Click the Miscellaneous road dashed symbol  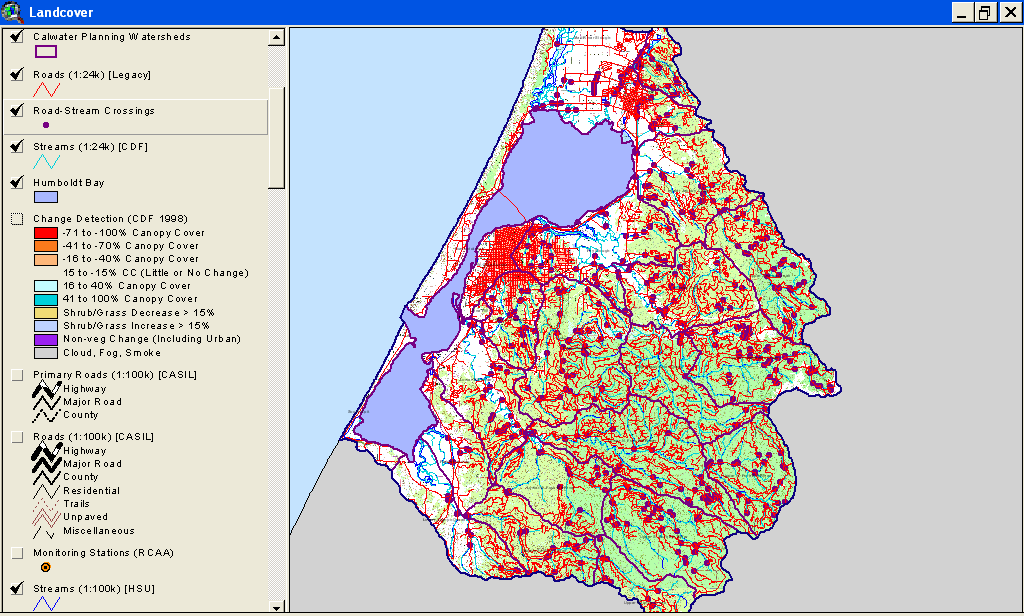coord(46,531)
